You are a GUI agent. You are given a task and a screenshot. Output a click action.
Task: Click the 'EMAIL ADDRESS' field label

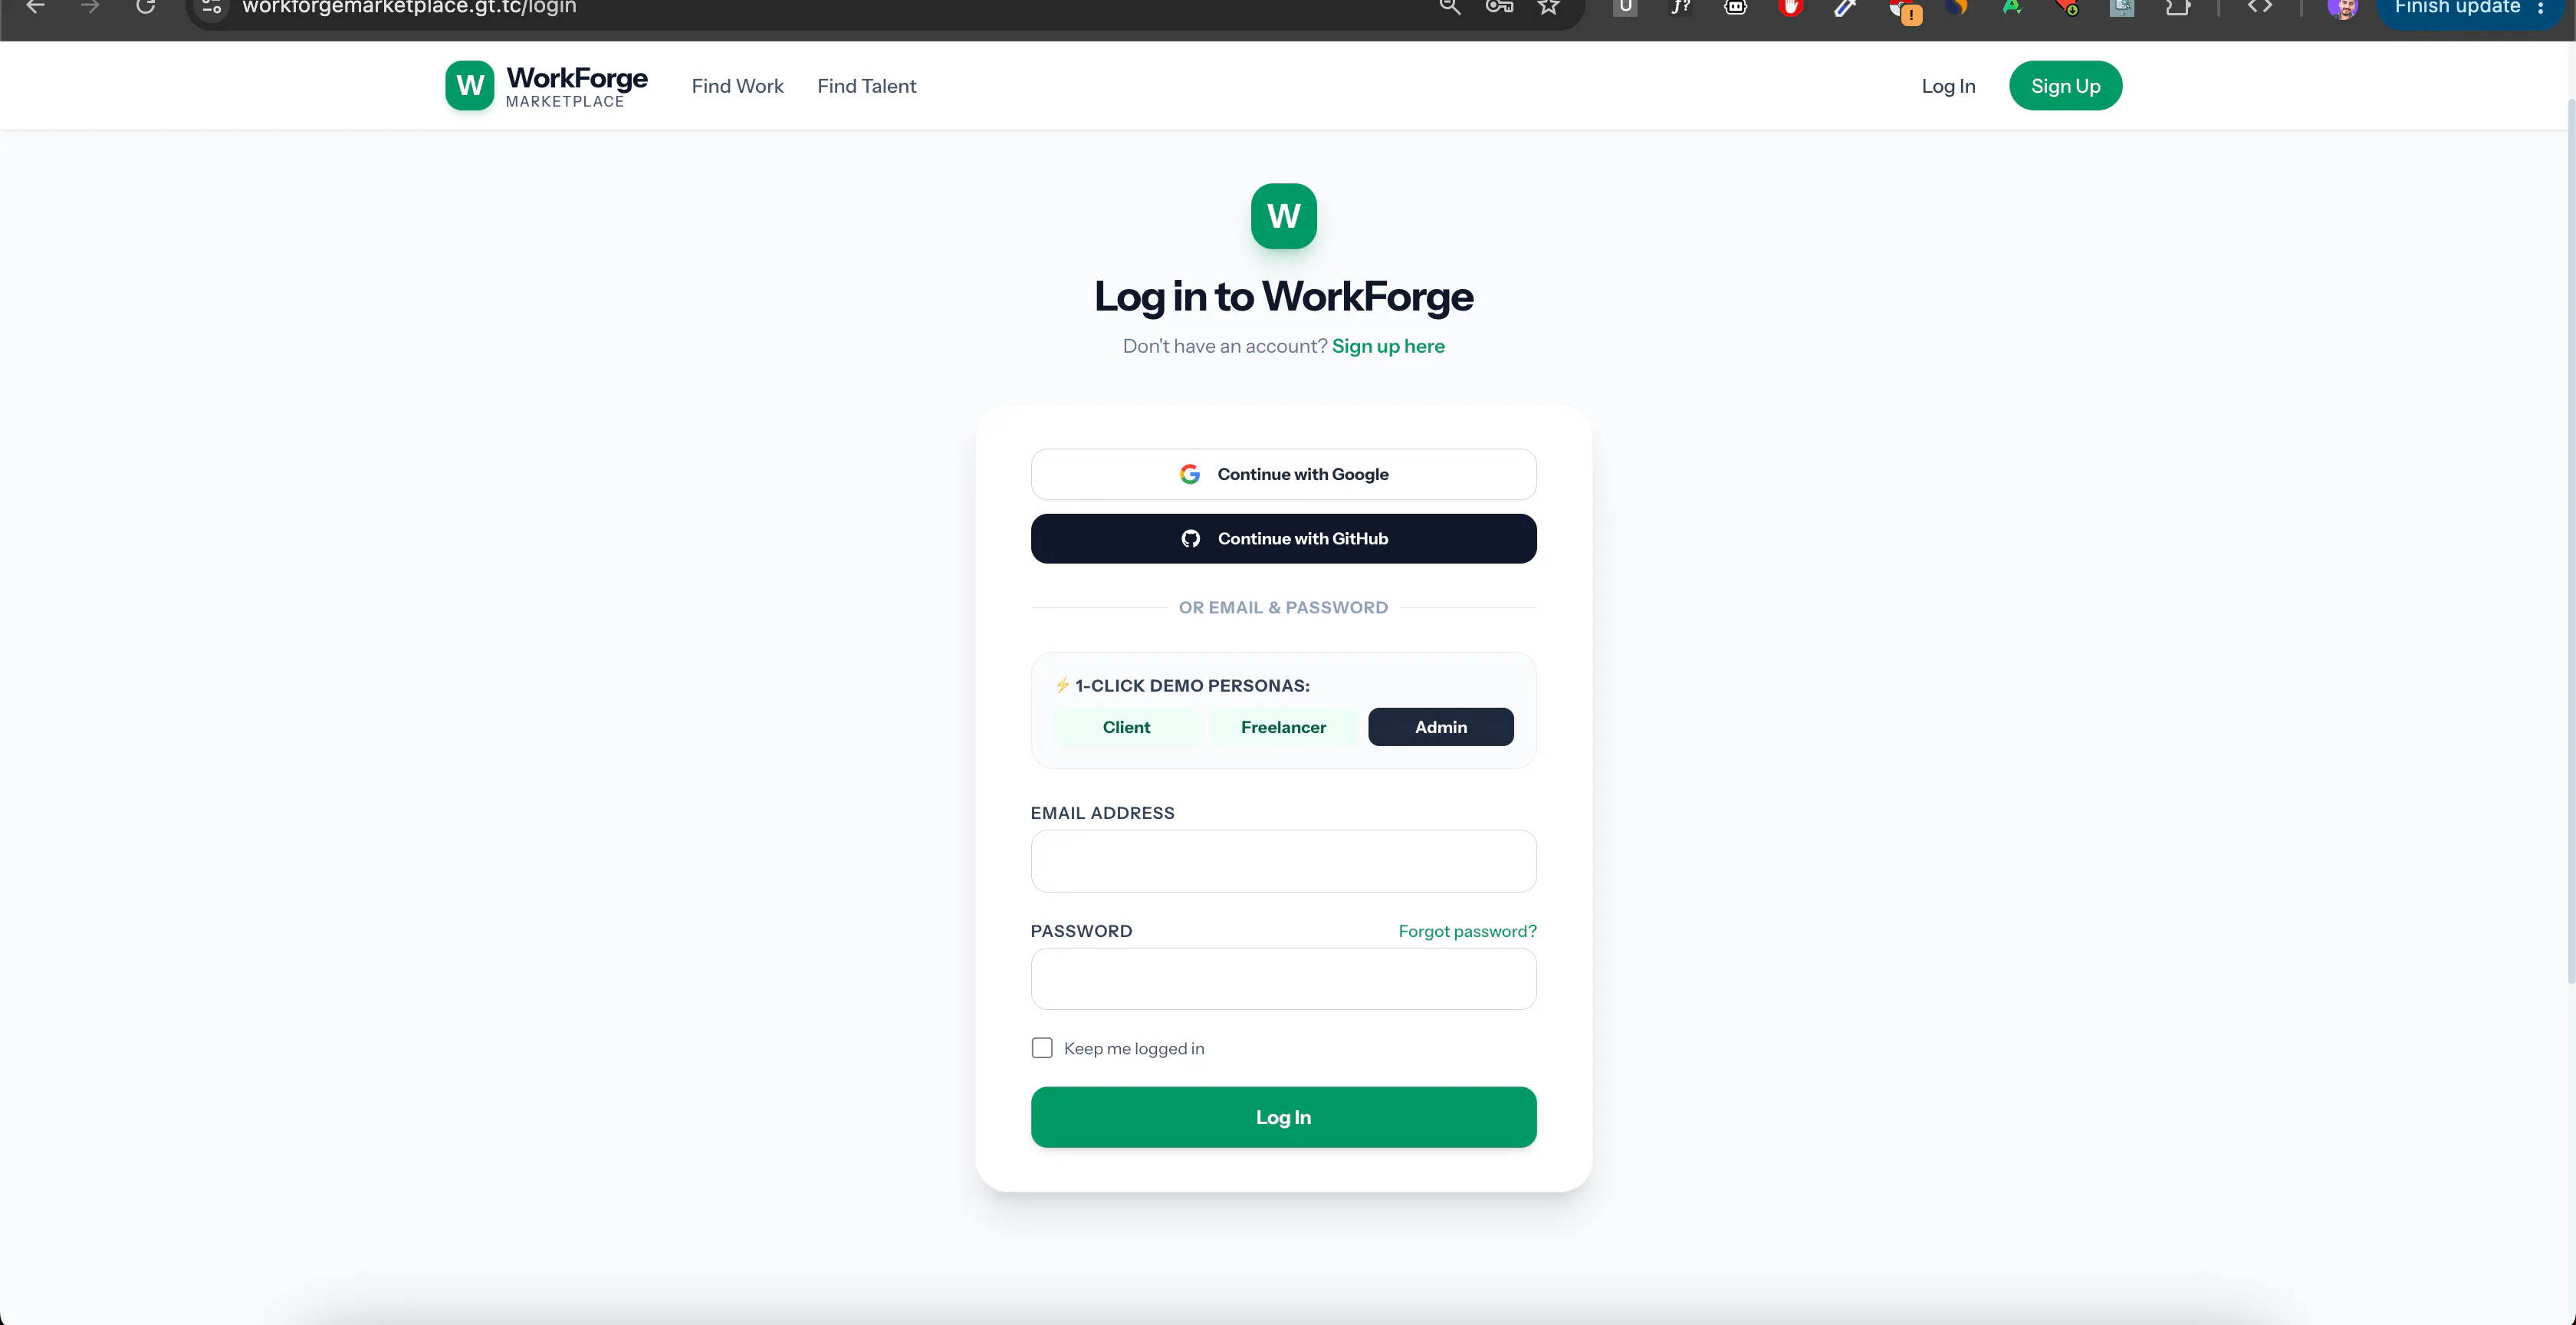pyautogui.click(x=1103, y=813)
